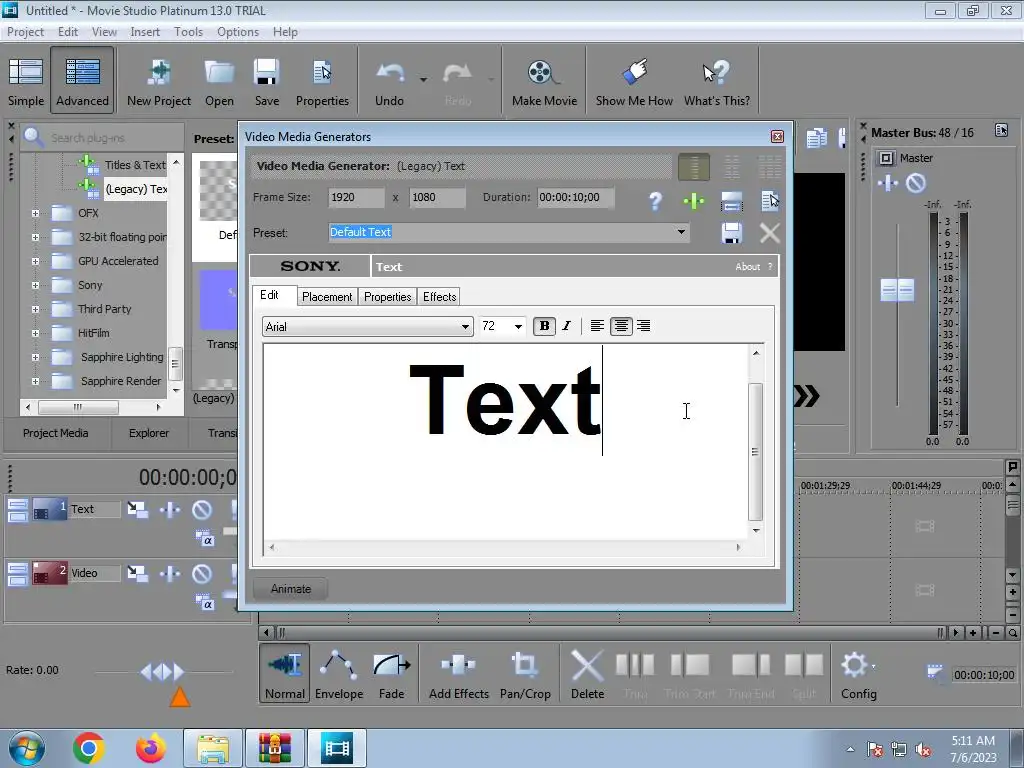Image resolution: width=1024 pixels, height=768 pixels.
Task: Activate the What's This help tool
Action: coord(716,81)
